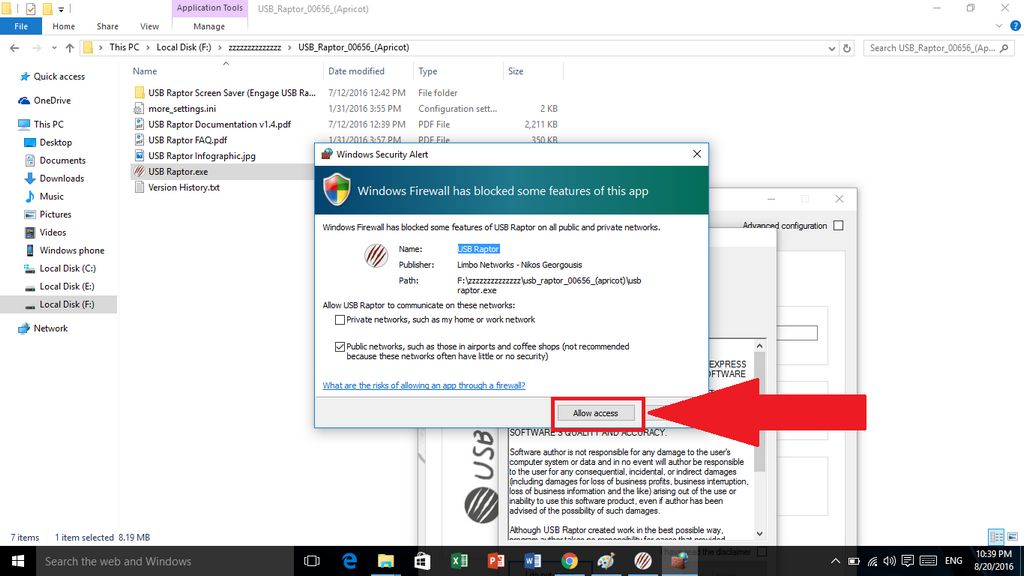This screenshot has height=576, width=1024.
Task: Open the File menu in Explorer
Action: 21,26
